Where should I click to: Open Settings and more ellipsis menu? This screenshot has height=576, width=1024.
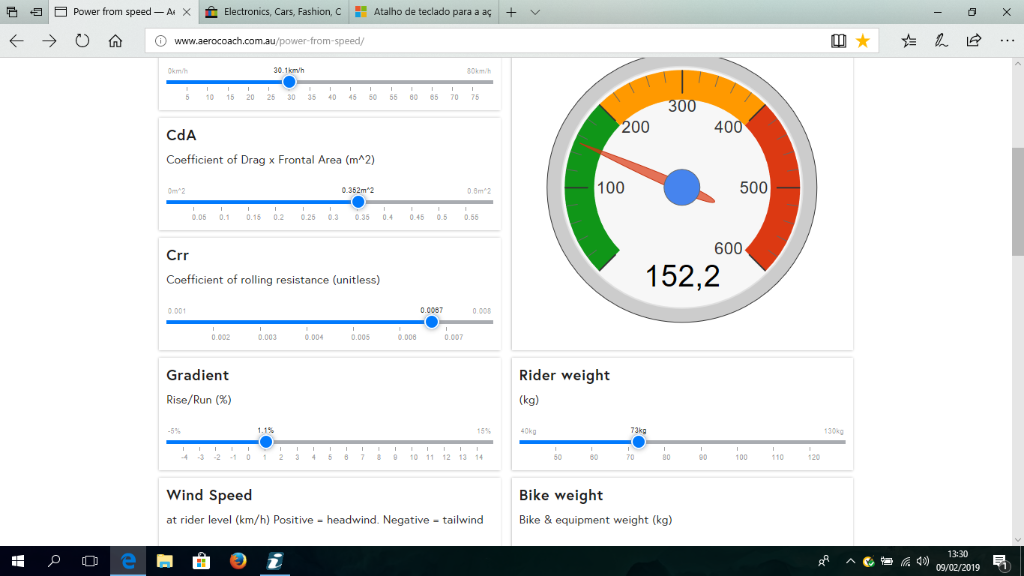[x=1005, y=41]
